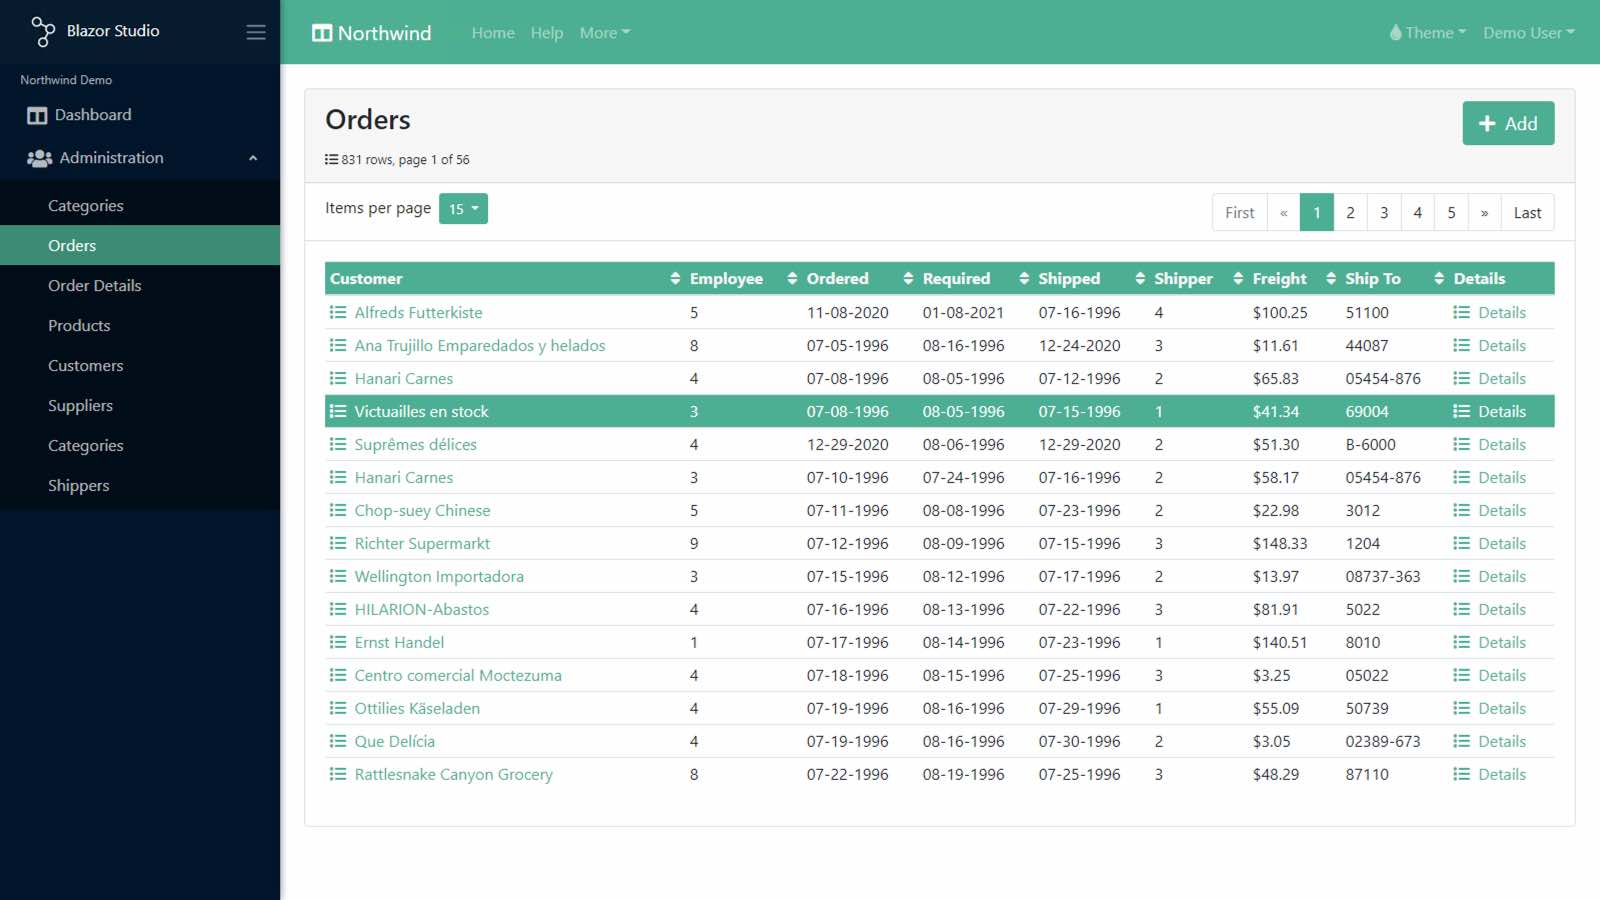Open the Items per page dropdown
Image resolution: width=1600 pixels, height=900 pixels.
coord(463,209)
